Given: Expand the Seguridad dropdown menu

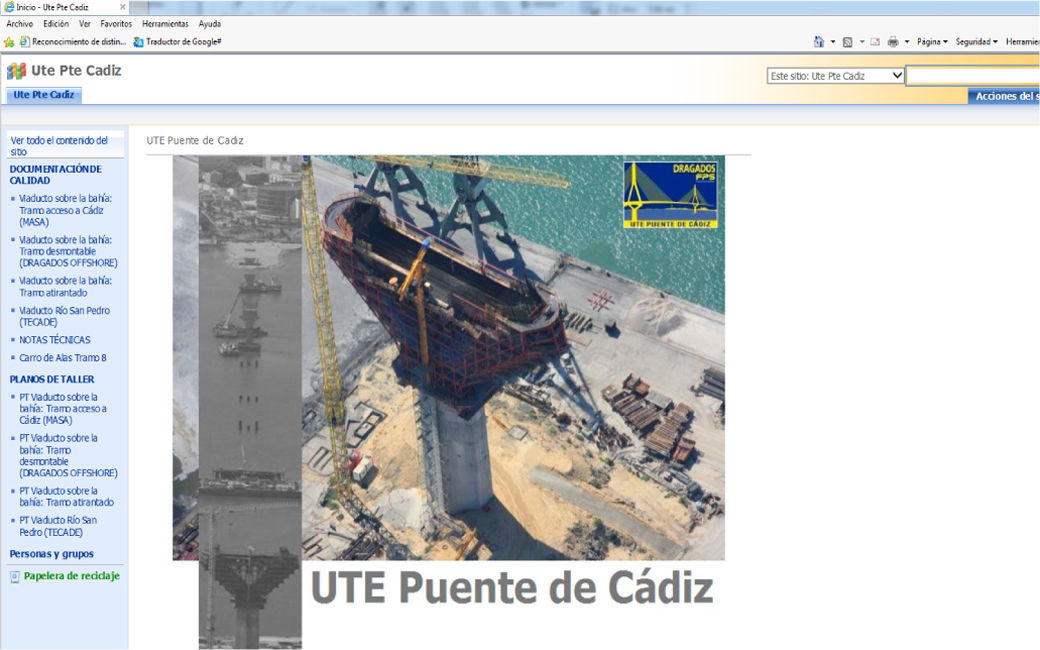Looking at the screenshot, I should [x=976, y=42].
